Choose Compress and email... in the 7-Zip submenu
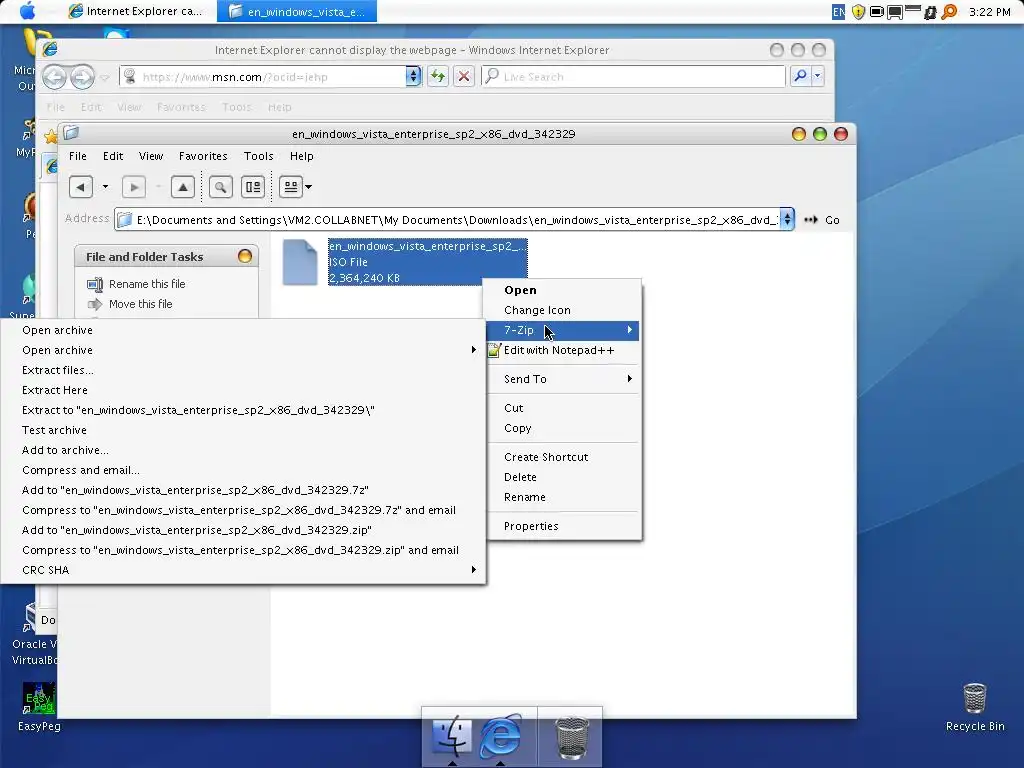The image size is (1024, 768). tap(244, 470)
